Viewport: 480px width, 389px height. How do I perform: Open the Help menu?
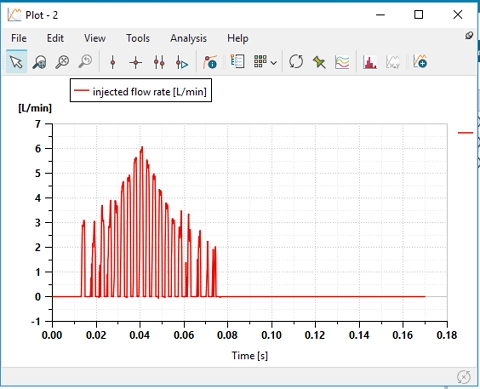238,38
